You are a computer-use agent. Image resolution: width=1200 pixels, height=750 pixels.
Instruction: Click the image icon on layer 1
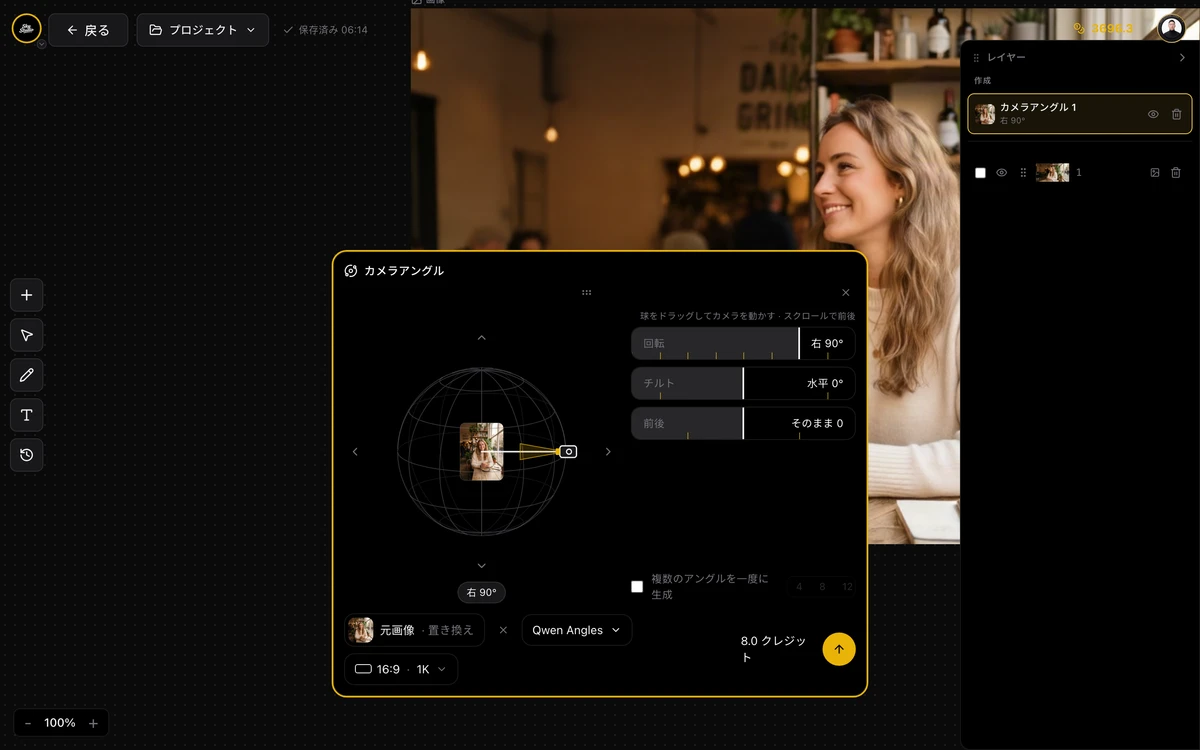click(1155, 173)
